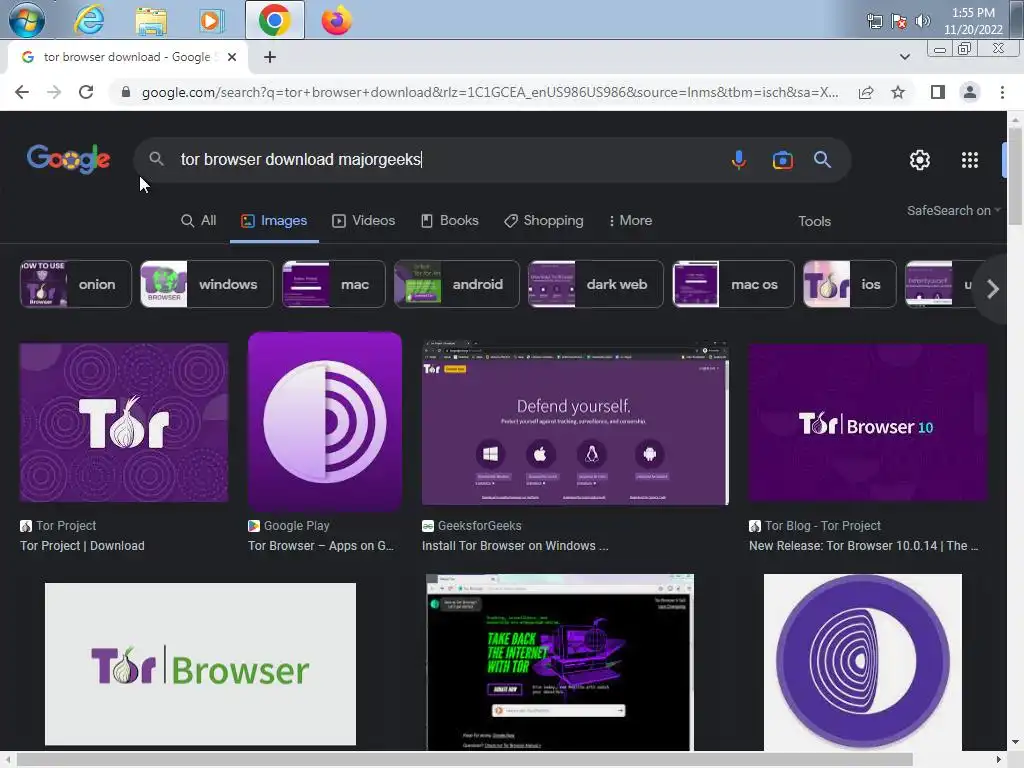Share this page using the share icon
The height and width of the screenshot is (768, 1024).
pos(866,92)
